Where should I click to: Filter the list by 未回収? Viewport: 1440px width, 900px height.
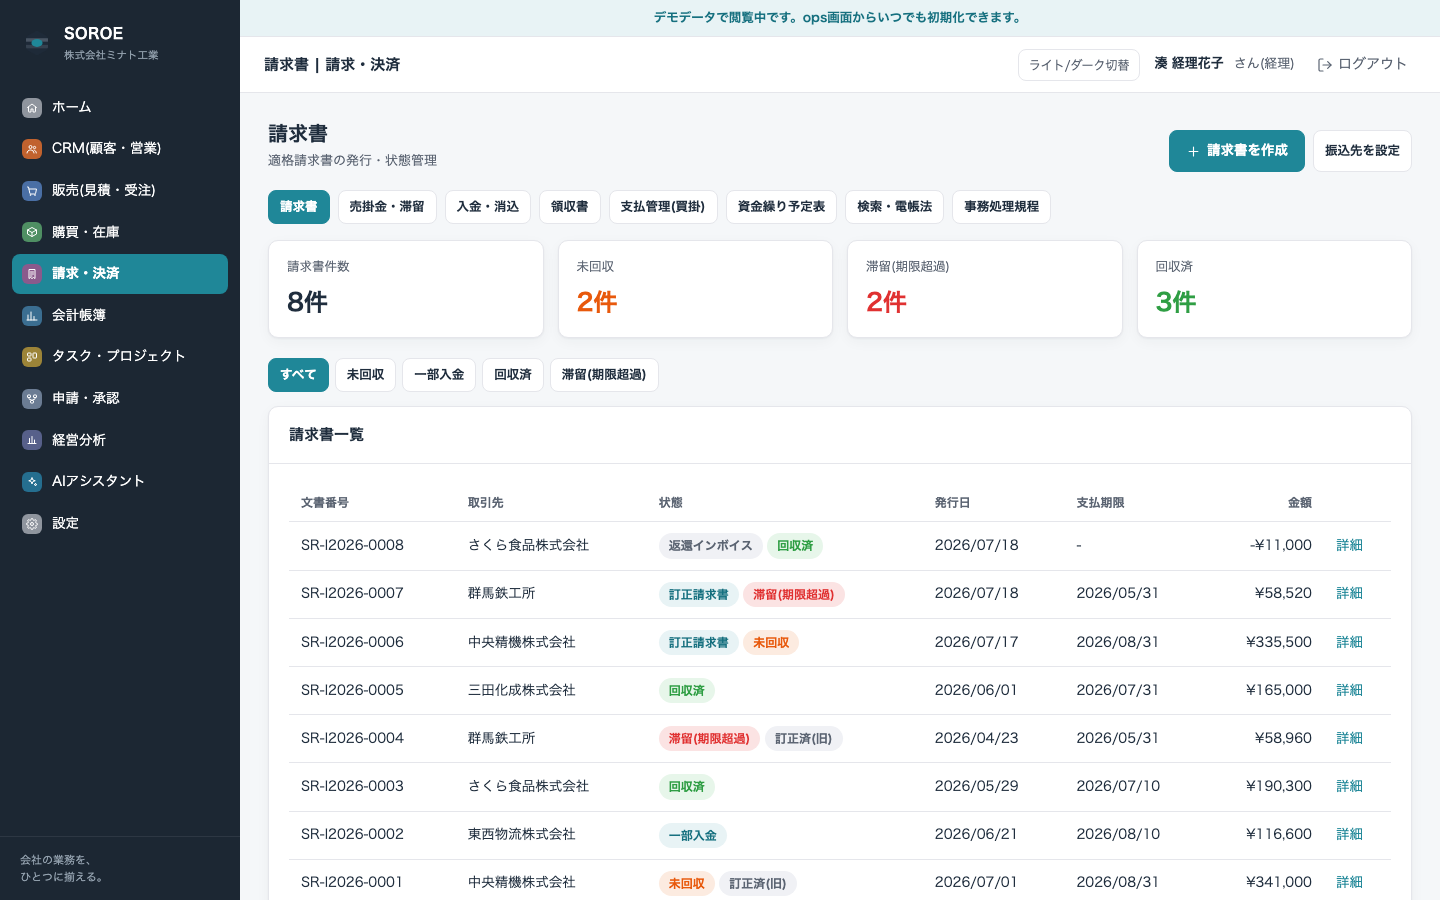click(x=365, y=375)
